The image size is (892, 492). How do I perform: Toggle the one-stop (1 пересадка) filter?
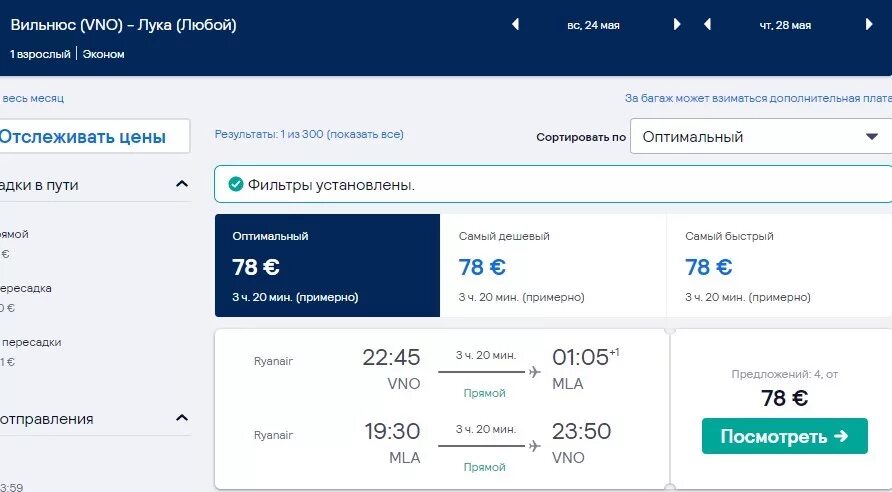(25, 288)
